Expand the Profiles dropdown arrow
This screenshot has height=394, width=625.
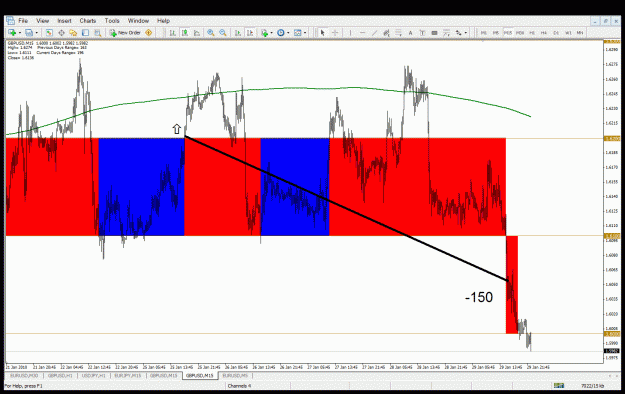pyautogui.click(x=36, y=33)
